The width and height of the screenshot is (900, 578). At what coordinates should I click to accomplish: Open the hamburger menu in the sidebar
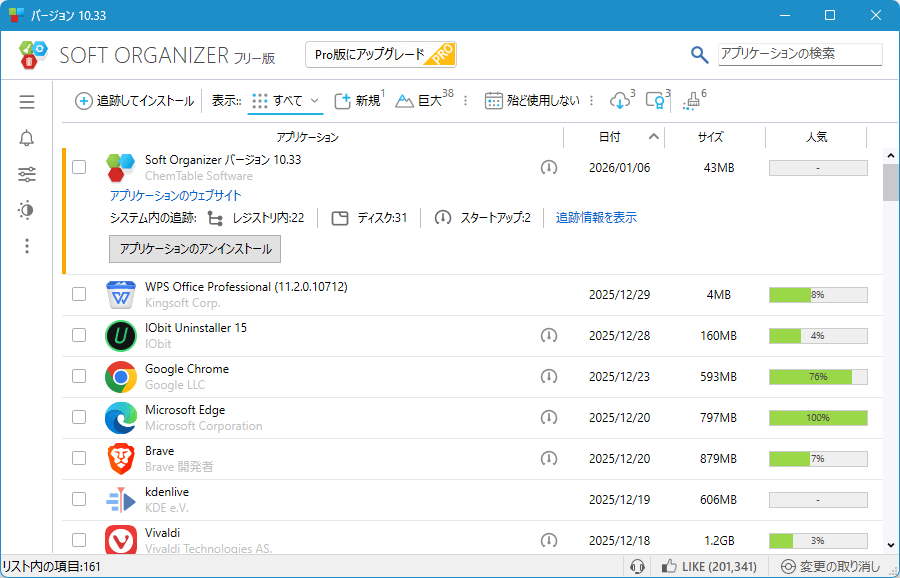coord(27,102)
